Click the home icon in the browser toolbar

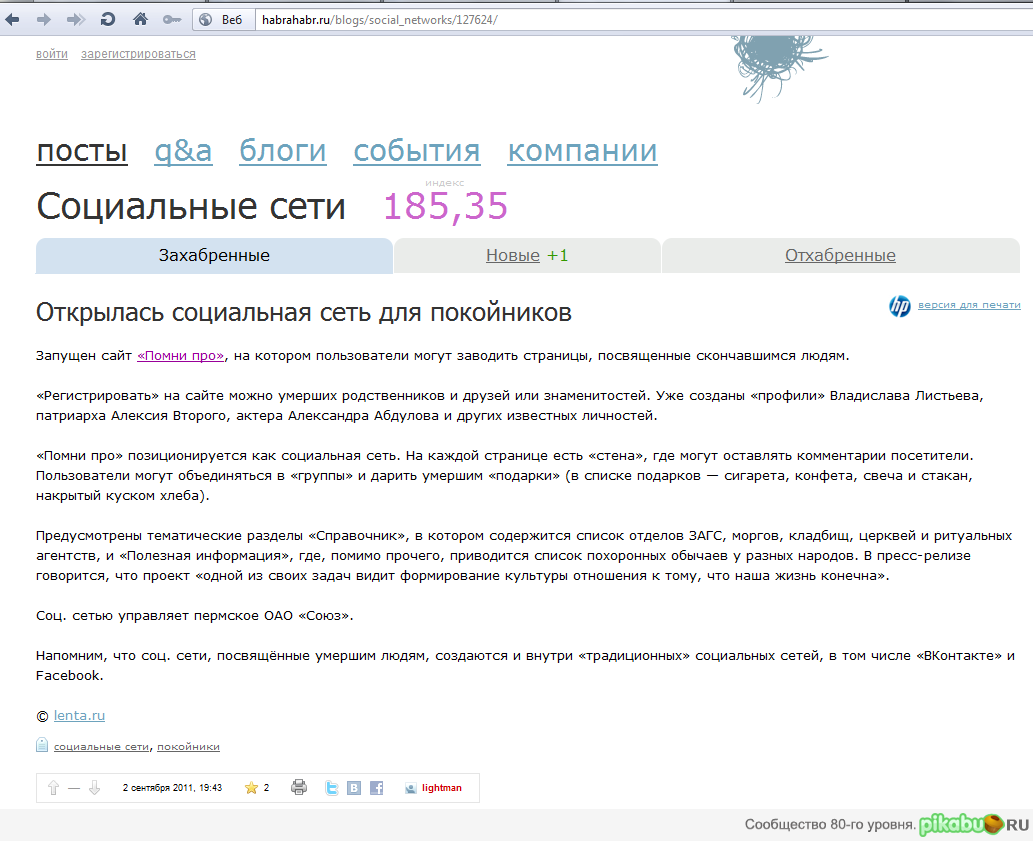tap(140, 18)
